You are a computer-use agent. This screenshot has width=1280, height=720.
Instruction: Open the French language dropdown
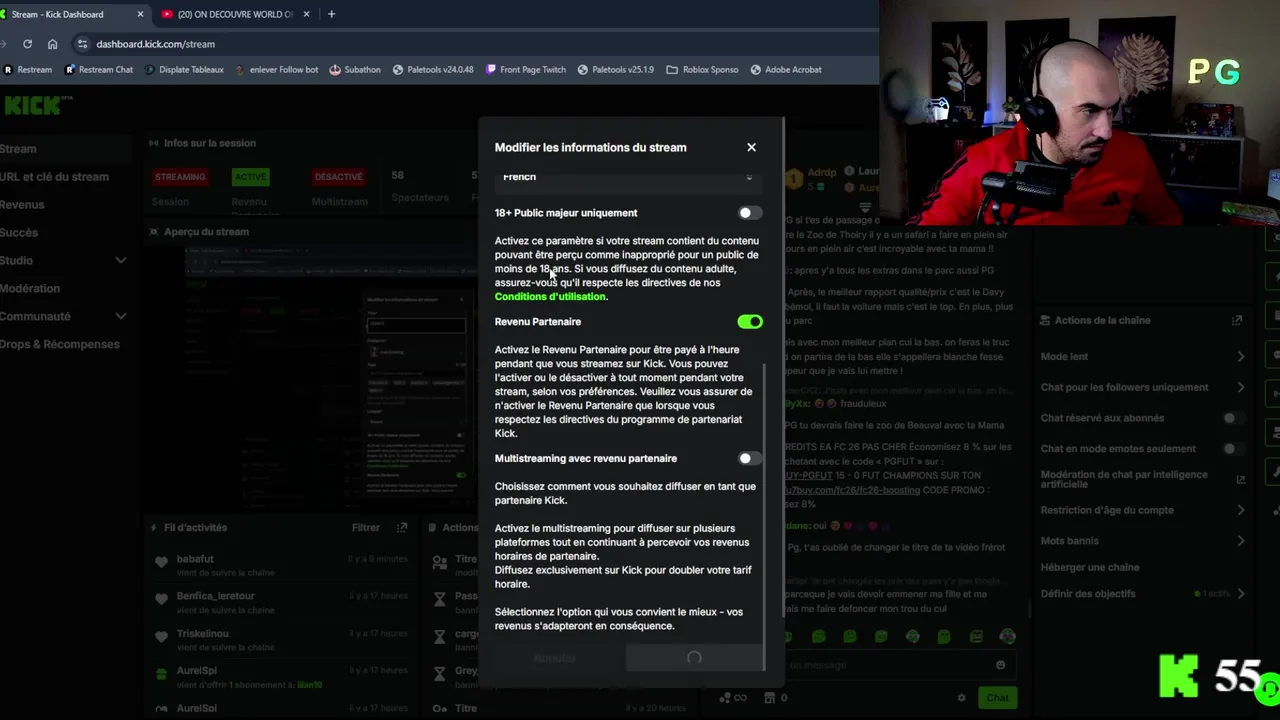[x=627, y=177]
